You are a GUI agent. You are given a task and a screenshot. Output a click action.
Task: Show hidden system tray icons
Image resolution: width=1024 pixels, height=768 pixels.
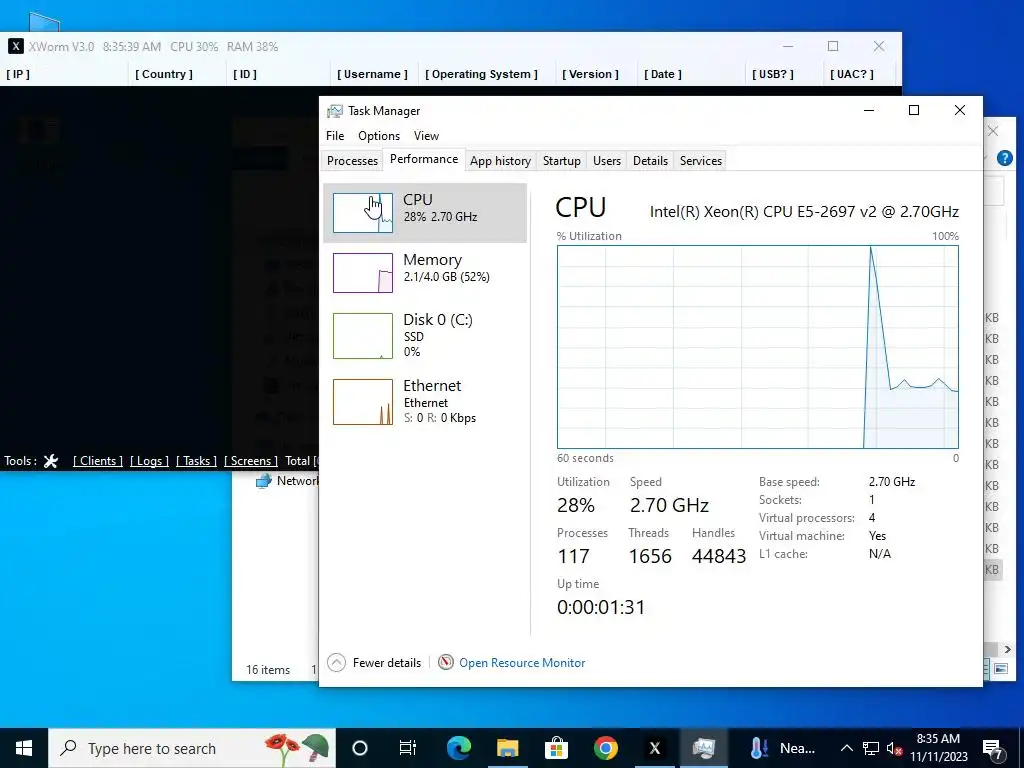[846, 748]
